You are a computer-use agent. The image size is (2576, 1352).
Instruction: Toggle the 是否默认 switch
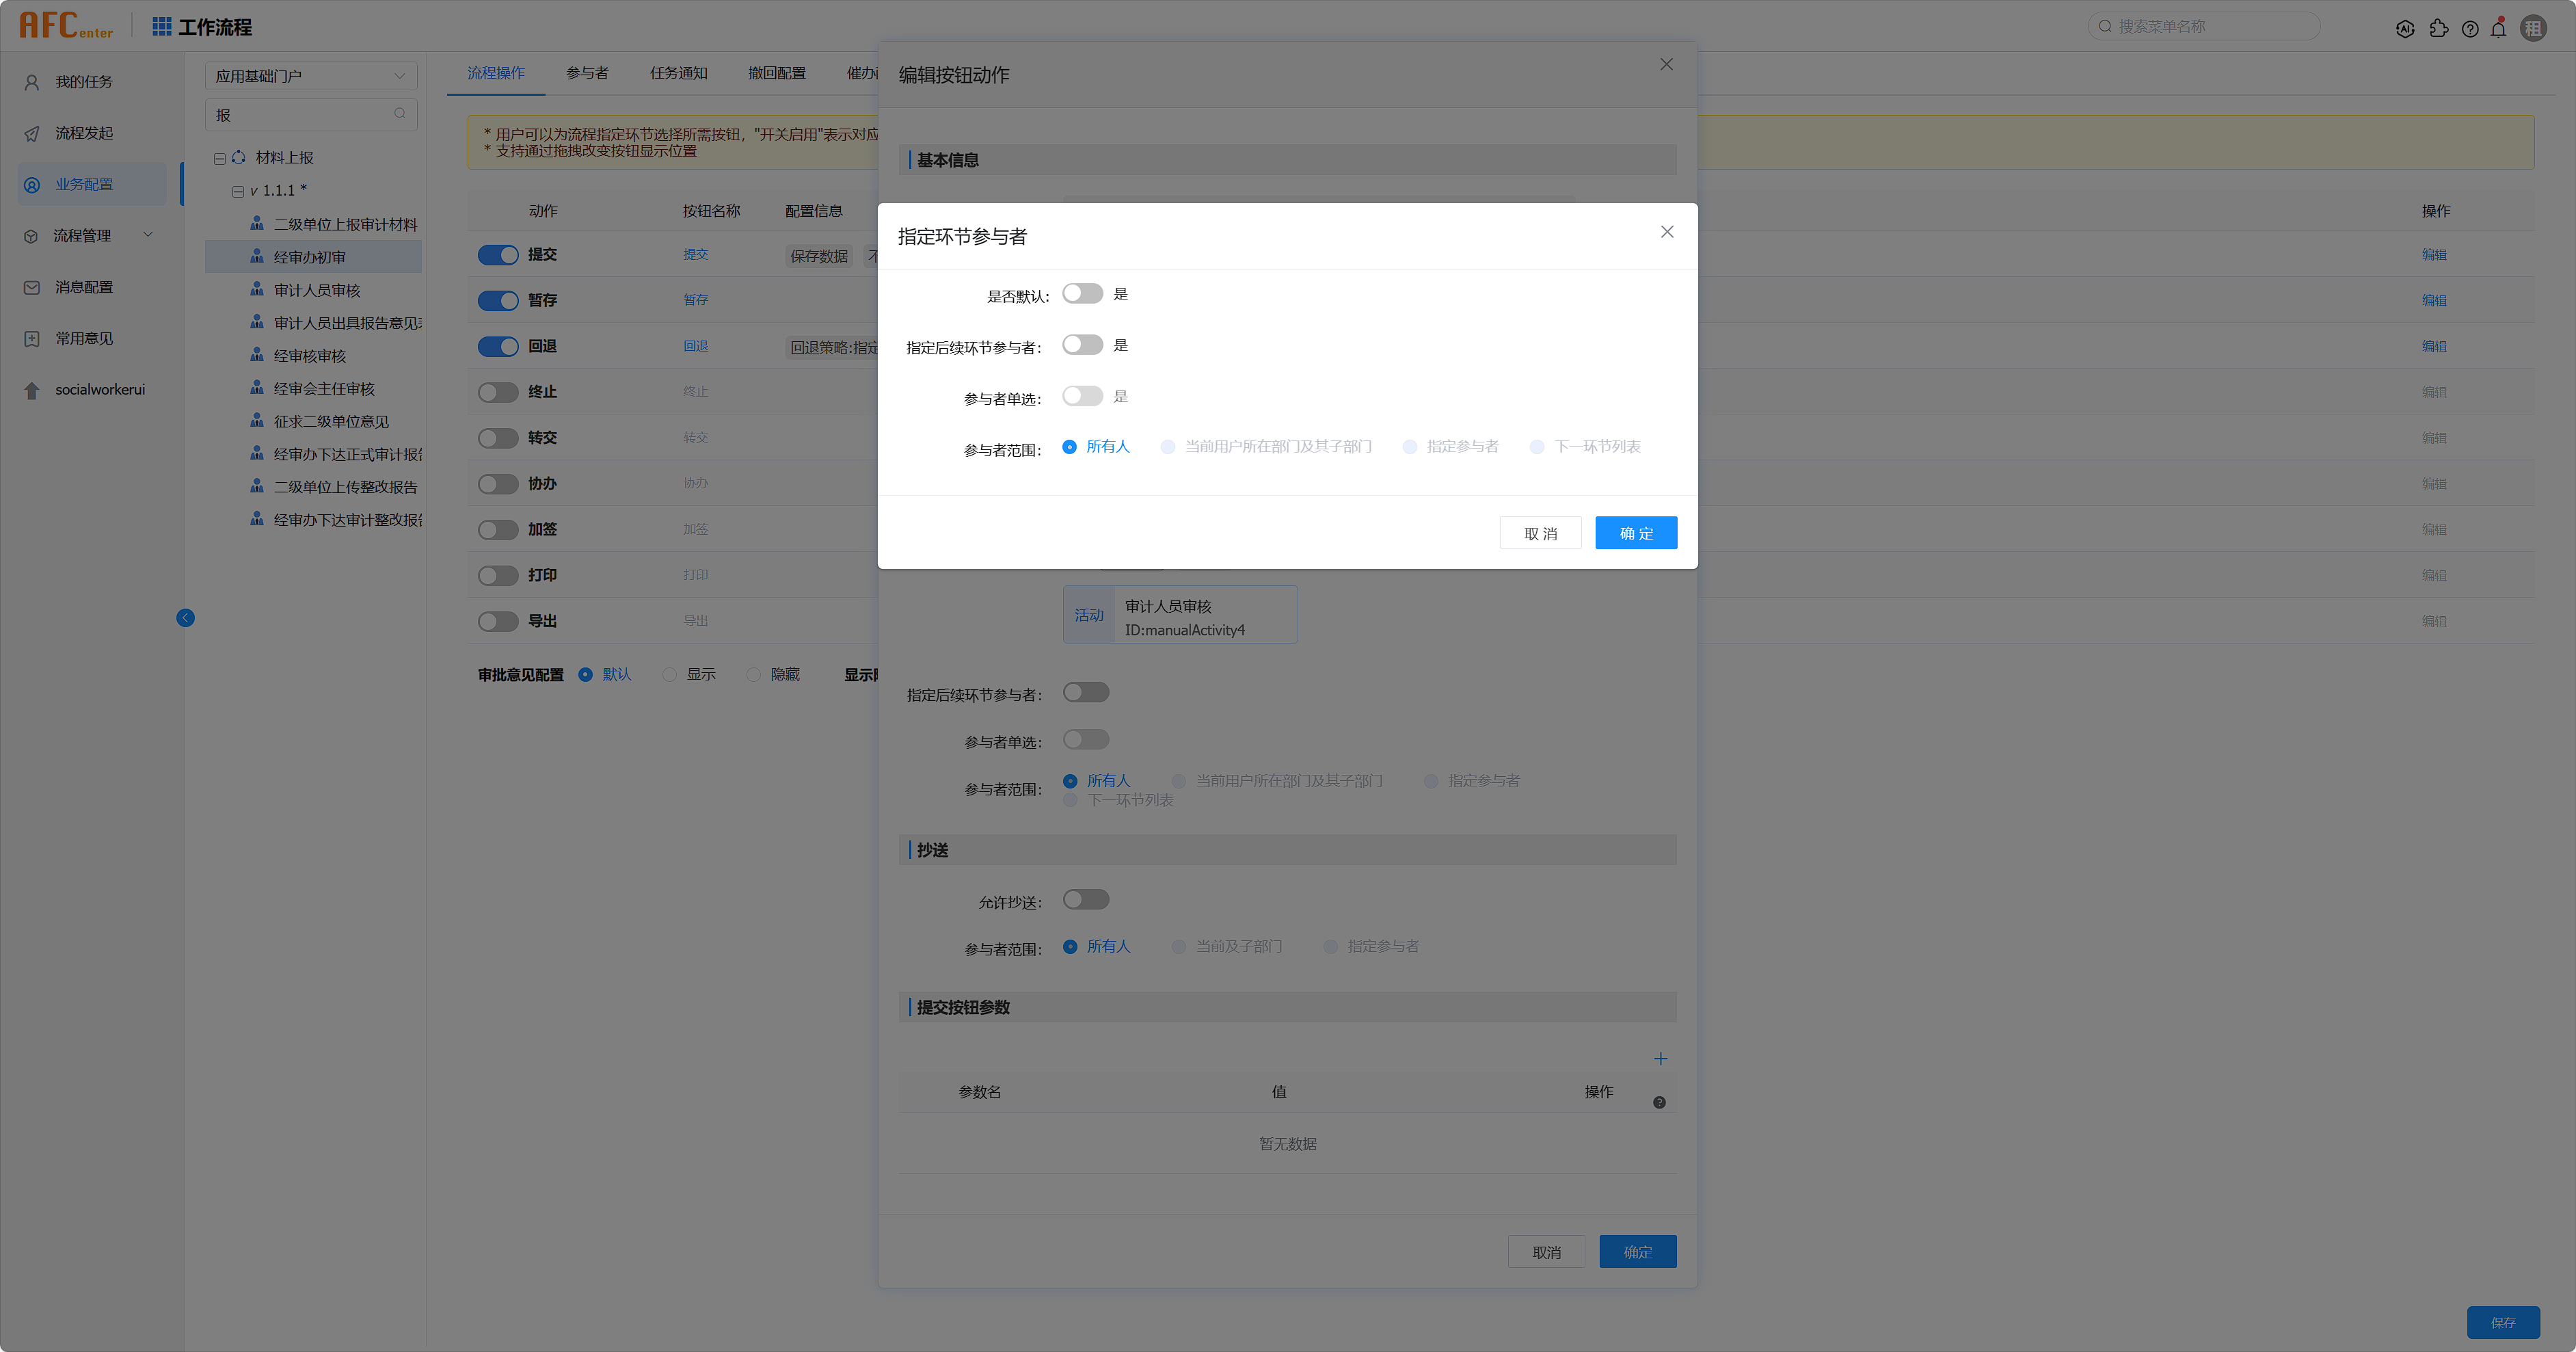(x=1082, y=294)
